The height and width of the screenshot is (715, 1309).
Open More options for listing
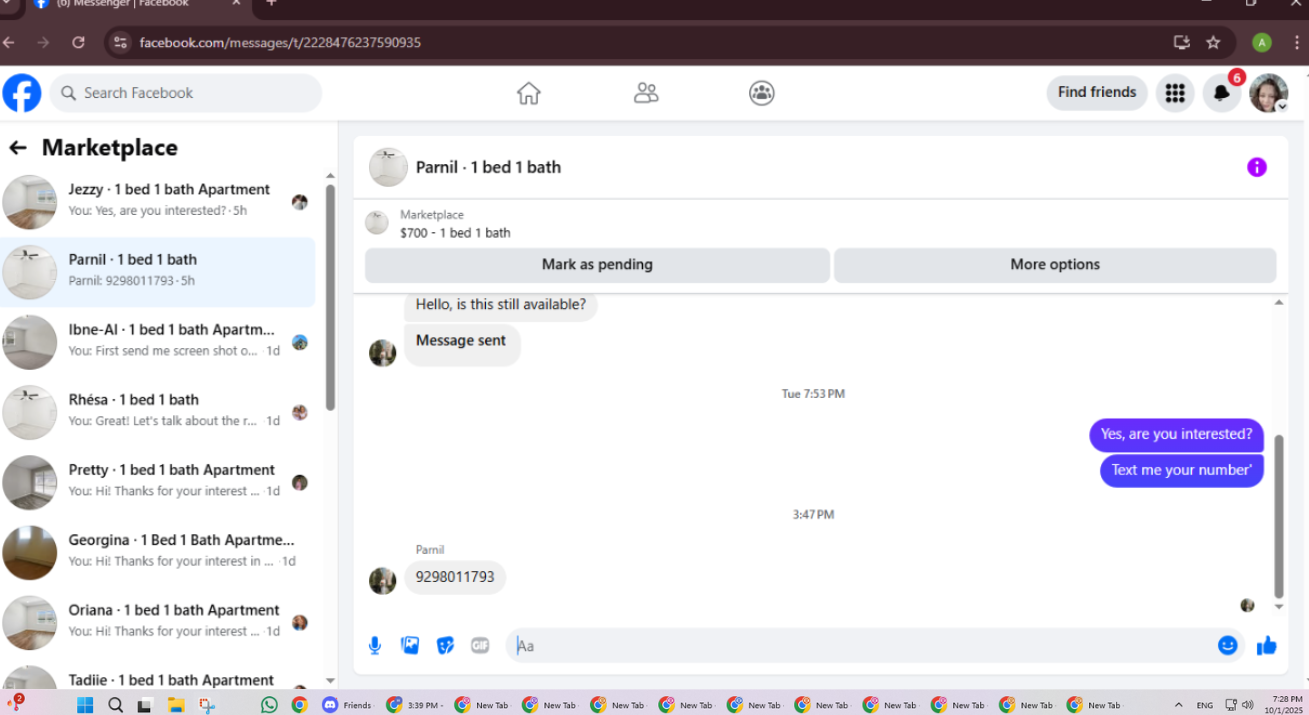(1055, 265)
